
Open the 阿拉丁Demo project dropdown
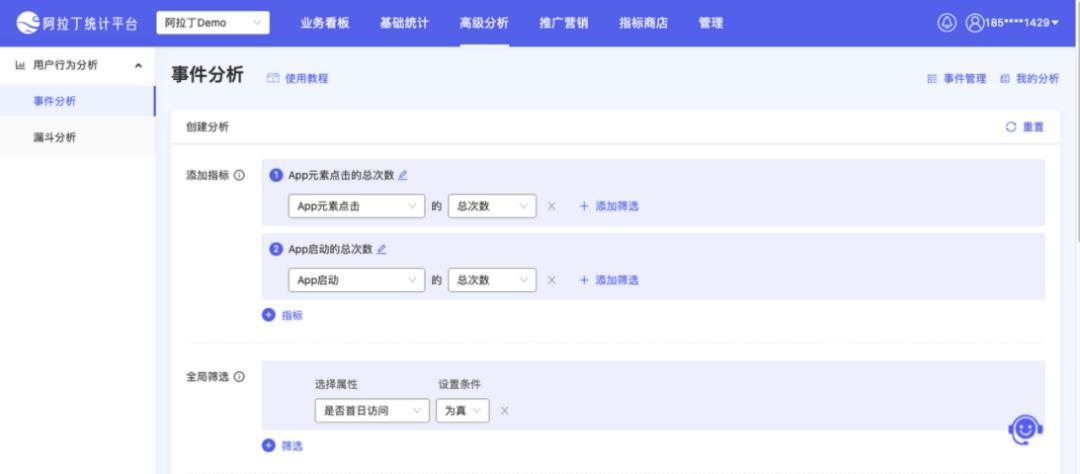click(213, 23)
